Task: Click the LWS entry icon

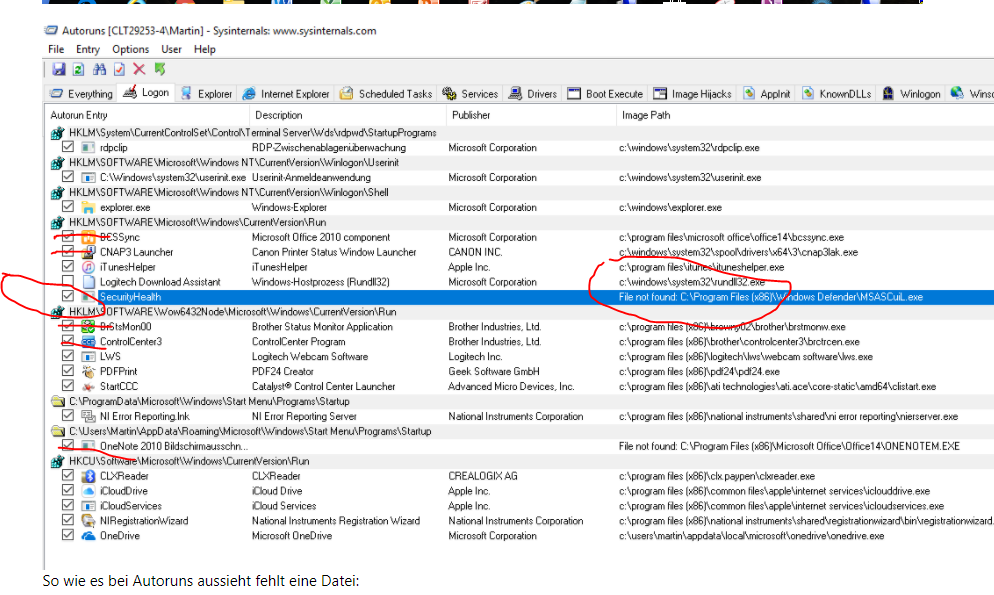Action: (x=88, y=356)
